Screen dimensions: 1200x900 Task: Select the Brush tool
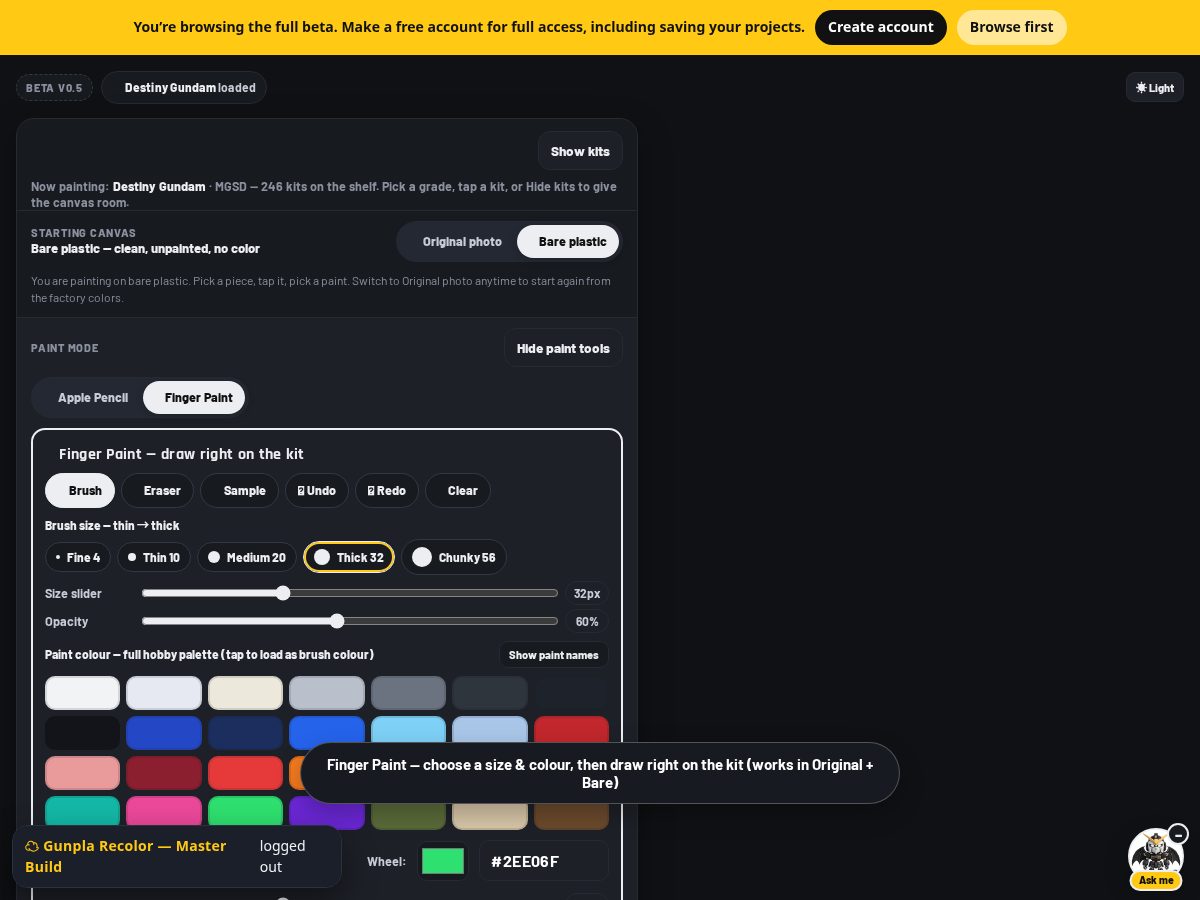[80, 490]
